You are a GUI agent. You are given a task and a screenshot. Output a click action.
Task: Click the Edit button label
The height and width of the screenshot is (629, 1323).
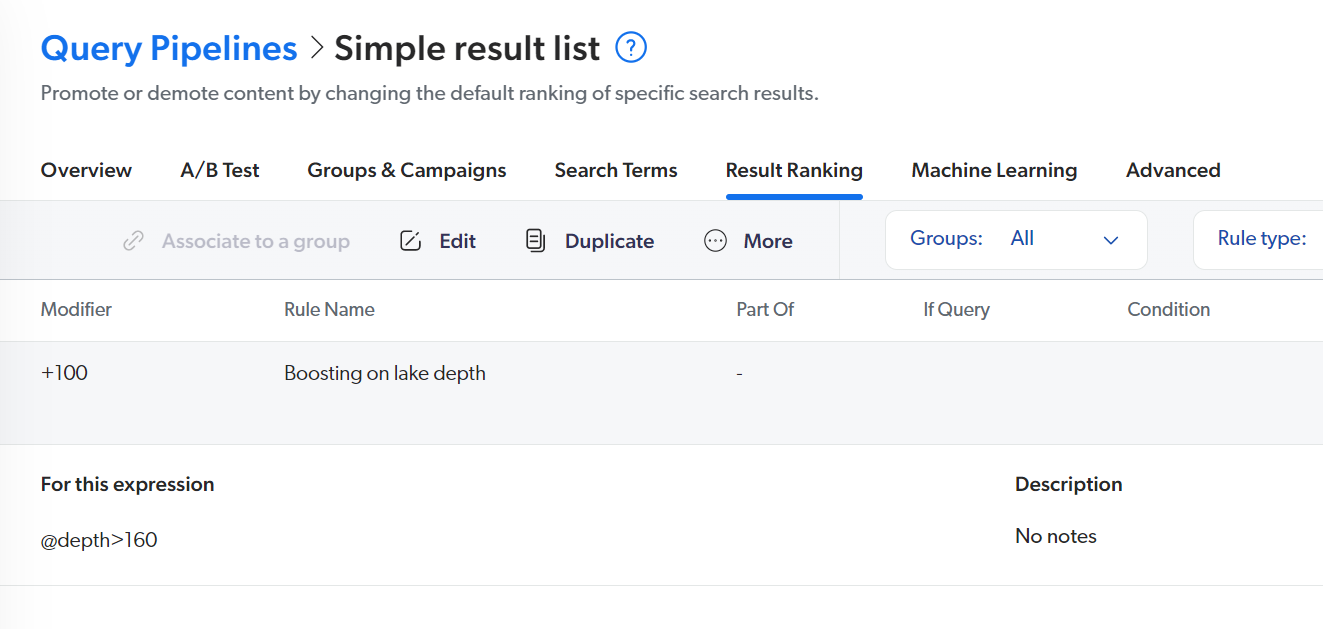coord(458,241)
